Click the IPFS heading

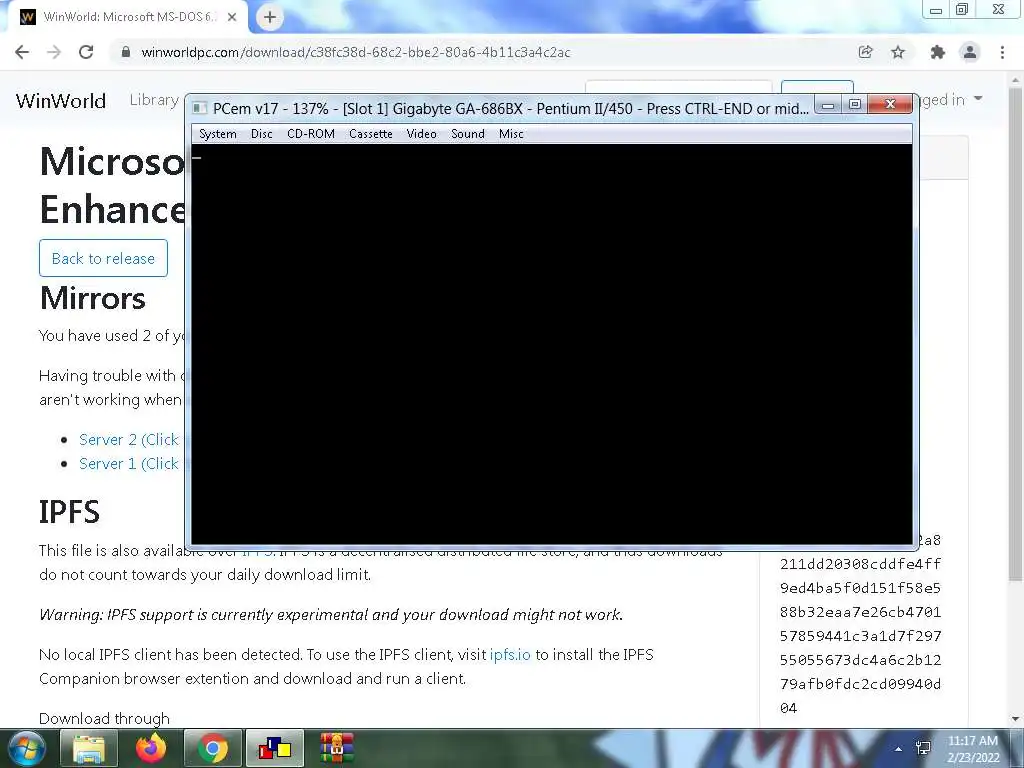pos(69,511)
